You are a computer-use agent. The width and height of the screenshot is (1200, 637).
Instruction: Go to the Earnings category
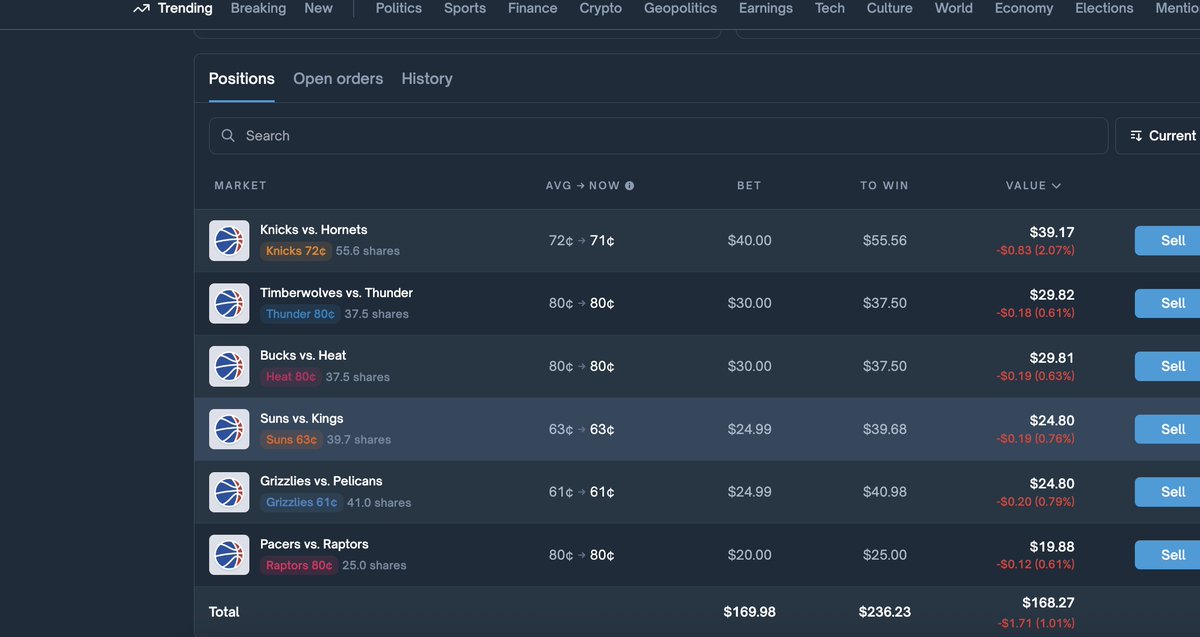click(766, 8)
